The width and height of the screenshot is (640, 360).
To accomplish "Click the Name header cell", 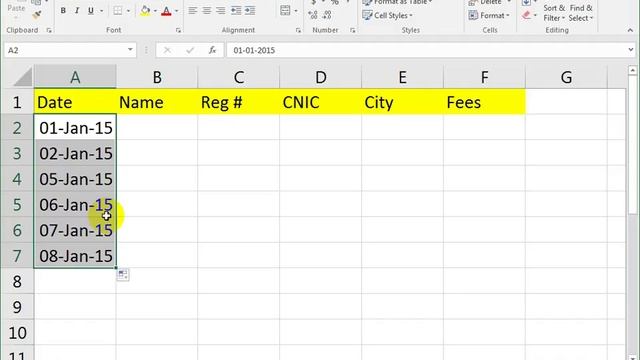I will 157,102.
